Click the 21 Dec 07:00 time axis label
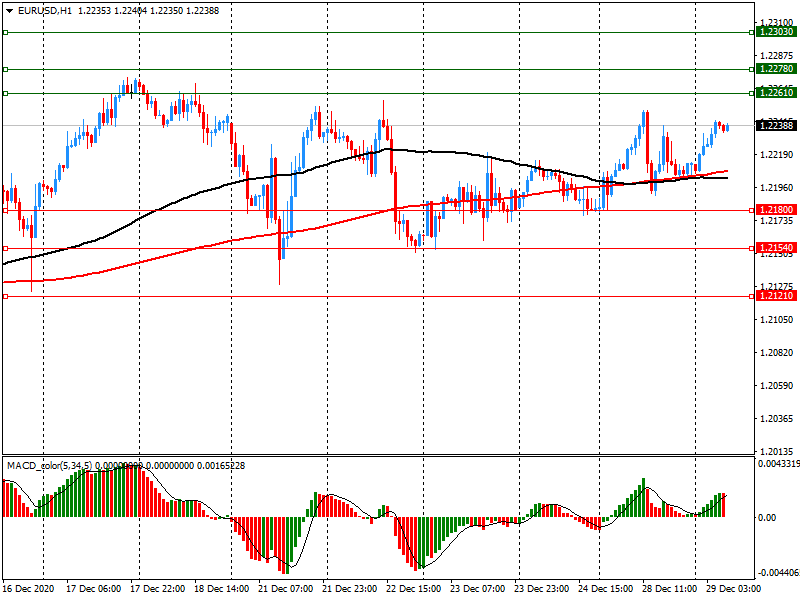 [287, 589]
